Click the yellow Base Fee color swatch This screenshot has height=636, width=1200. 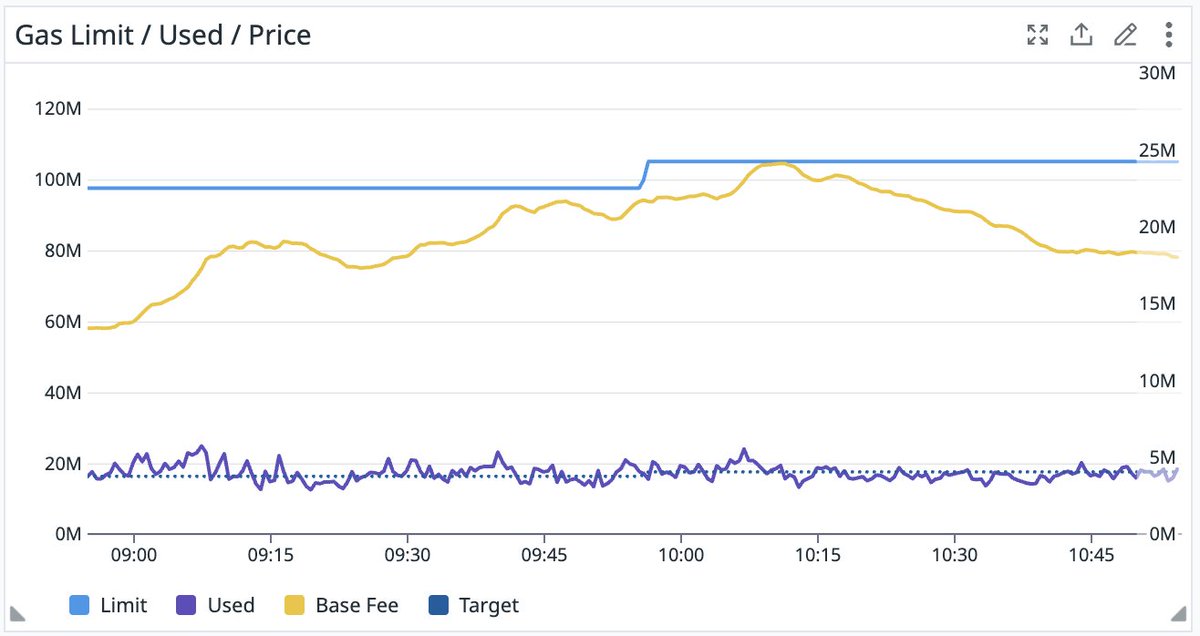pyautogui.click(x=295, y=605)
